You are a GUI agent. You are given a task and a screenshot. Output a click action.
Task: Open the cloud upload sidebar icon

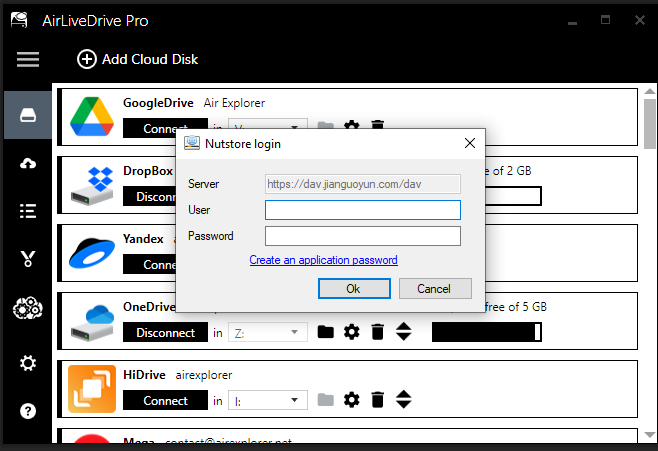click(28, 163)
